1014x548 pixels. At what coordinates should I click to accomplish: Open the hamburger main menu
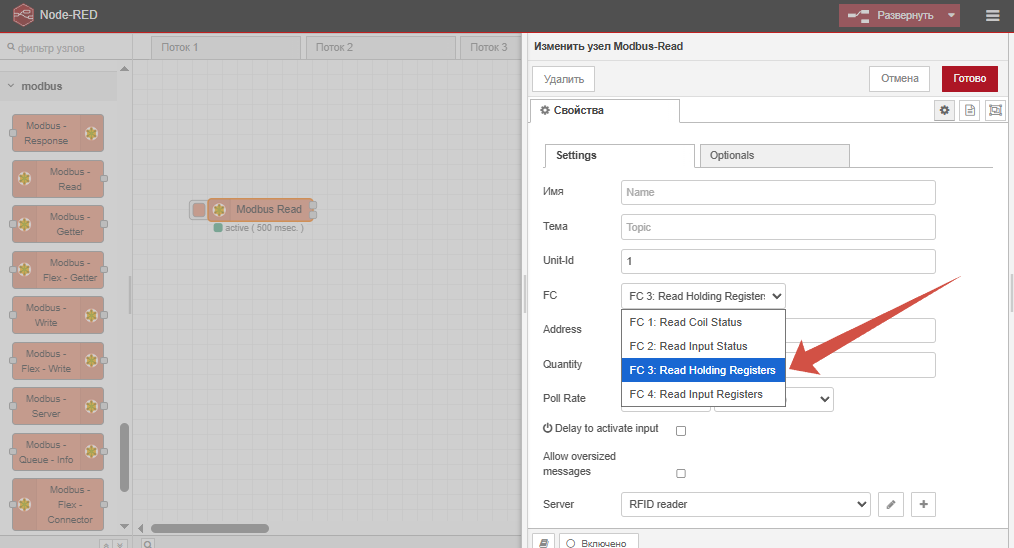click(x=992, y=15)
